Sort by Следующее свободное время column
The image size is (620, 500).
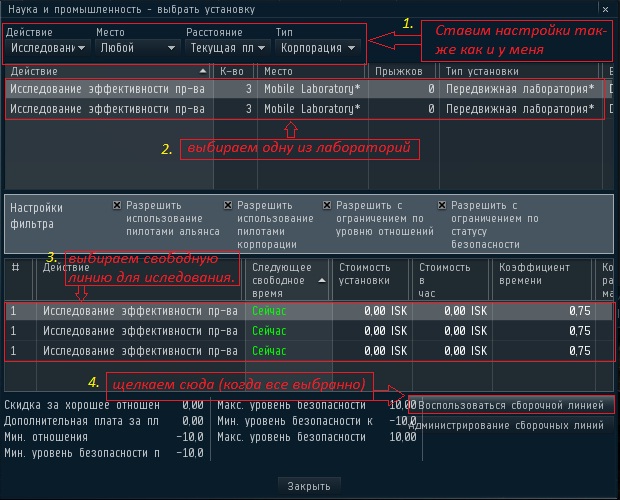pyautogui.click(x=289, y=280)
